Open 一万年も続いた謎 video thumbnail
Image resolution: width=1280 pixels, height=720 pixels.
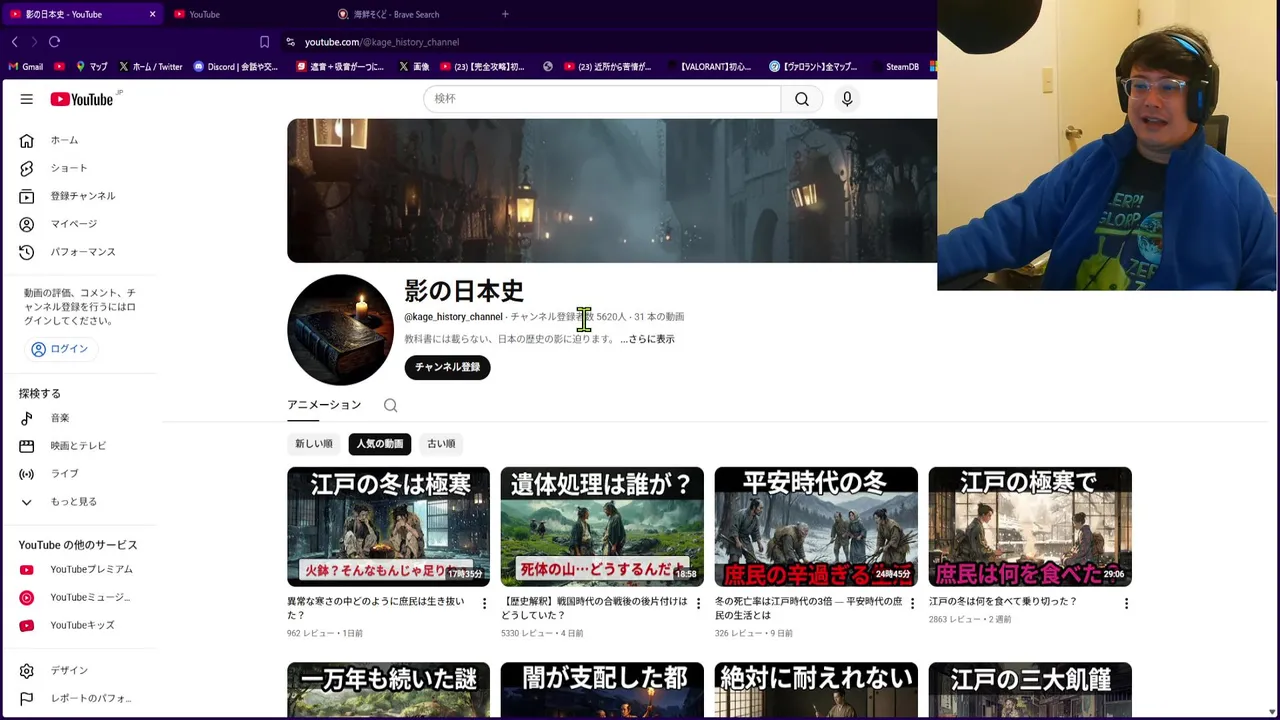click(388, 689)
